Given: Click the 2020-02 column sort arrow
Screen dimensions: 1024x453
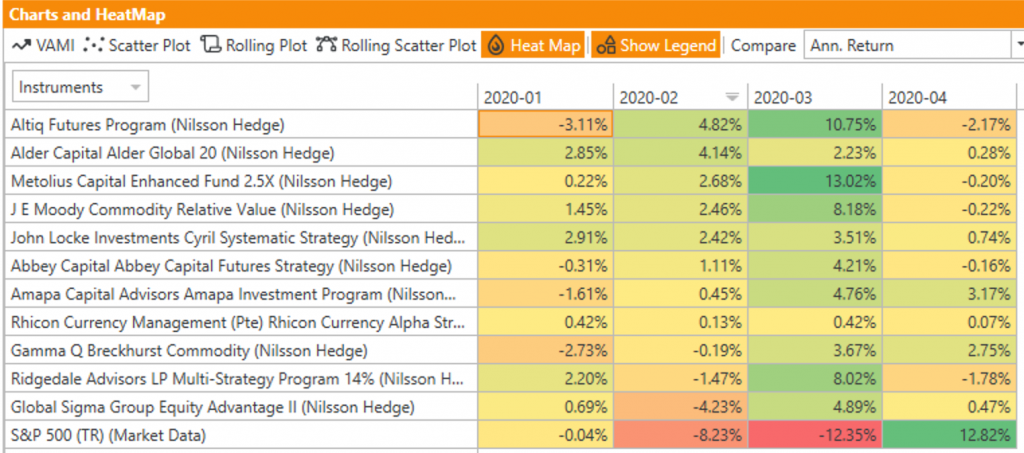Looking at the screenshot, I should [731, 97].
